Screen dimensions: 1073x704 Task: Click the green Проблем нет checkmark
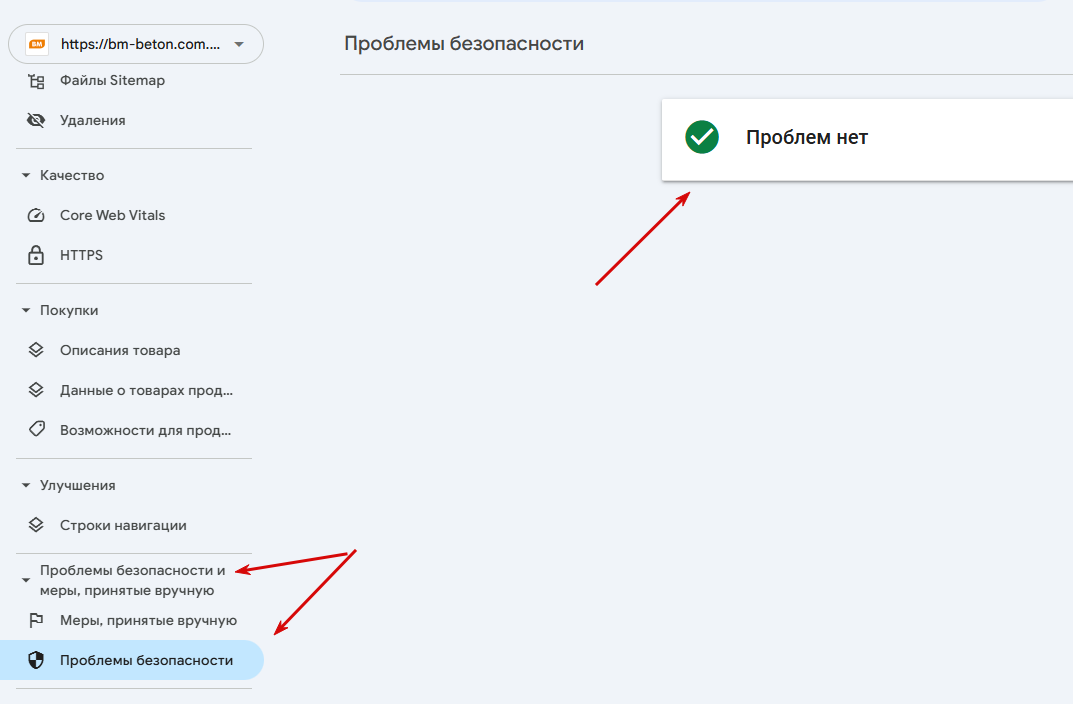(x=702, y=137)
